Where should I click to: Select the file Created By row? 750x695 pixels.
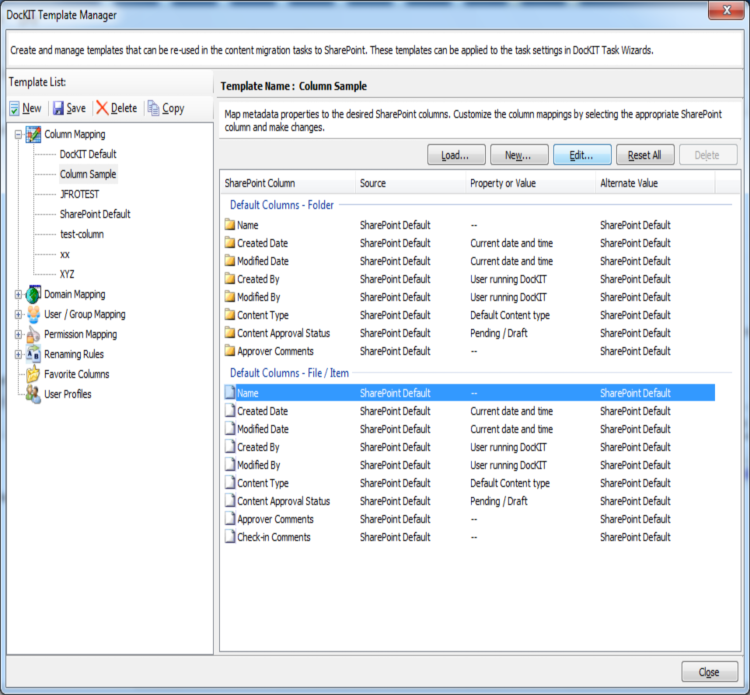[470, 447]
